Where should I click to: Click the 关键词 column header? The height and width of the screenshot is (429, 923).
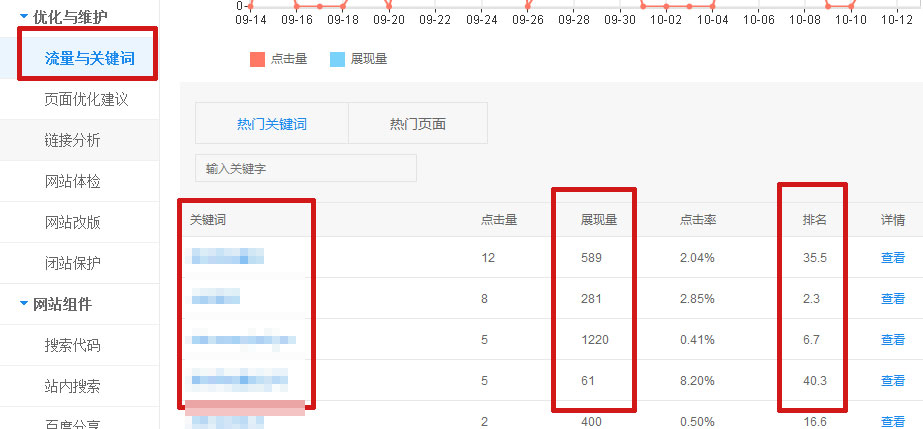pos(208,220)
